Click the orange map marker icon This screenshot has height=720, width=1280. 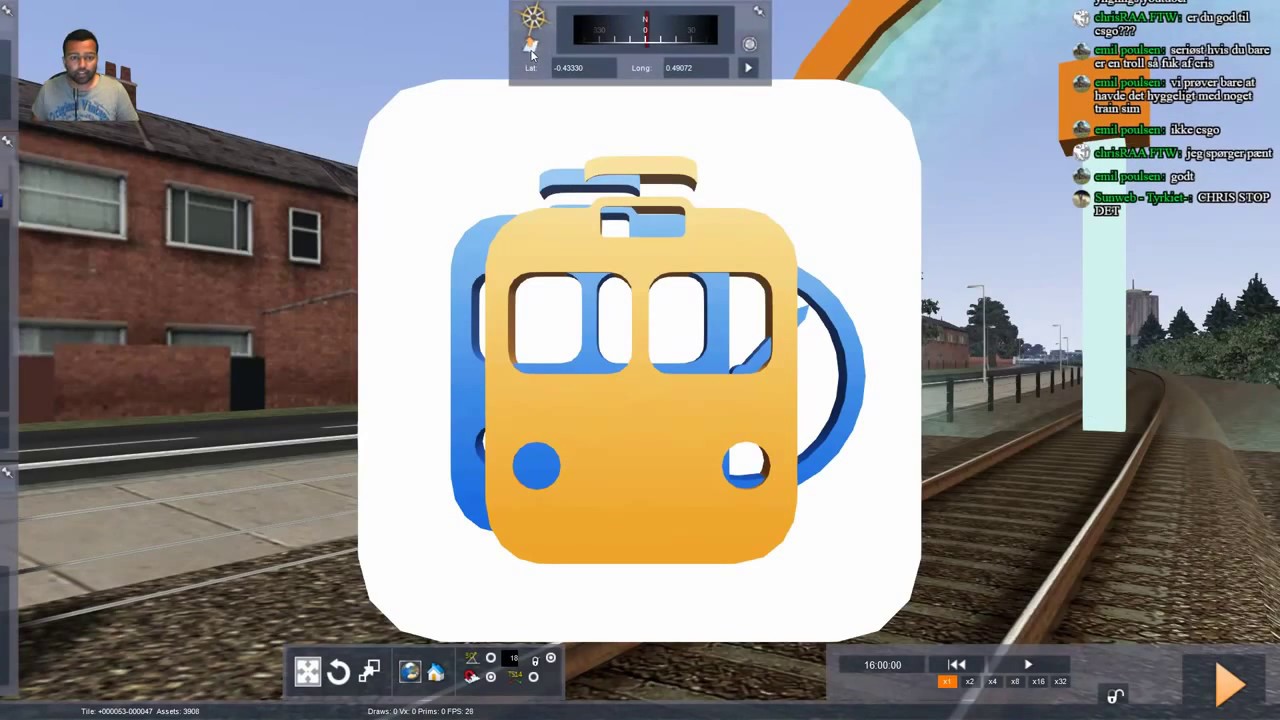(531, 46)
